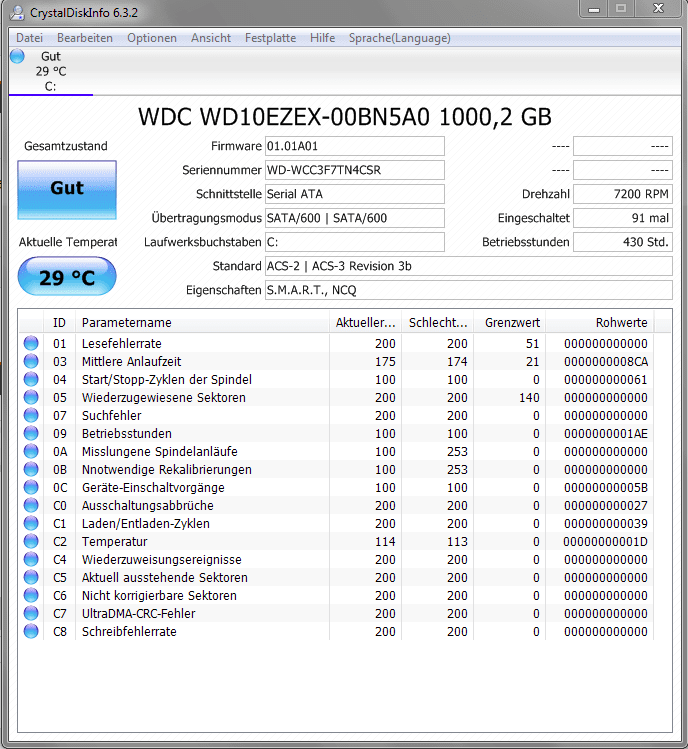This screenshot has height=749, width=688.
Task: Click the Gesamtzustand label
Action: tap(66, 146)
